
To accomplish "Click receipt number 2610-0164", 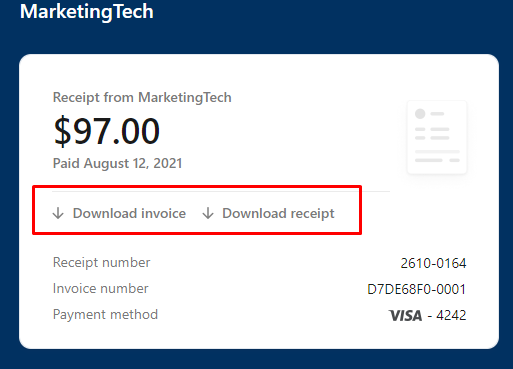I will [433, 263].
